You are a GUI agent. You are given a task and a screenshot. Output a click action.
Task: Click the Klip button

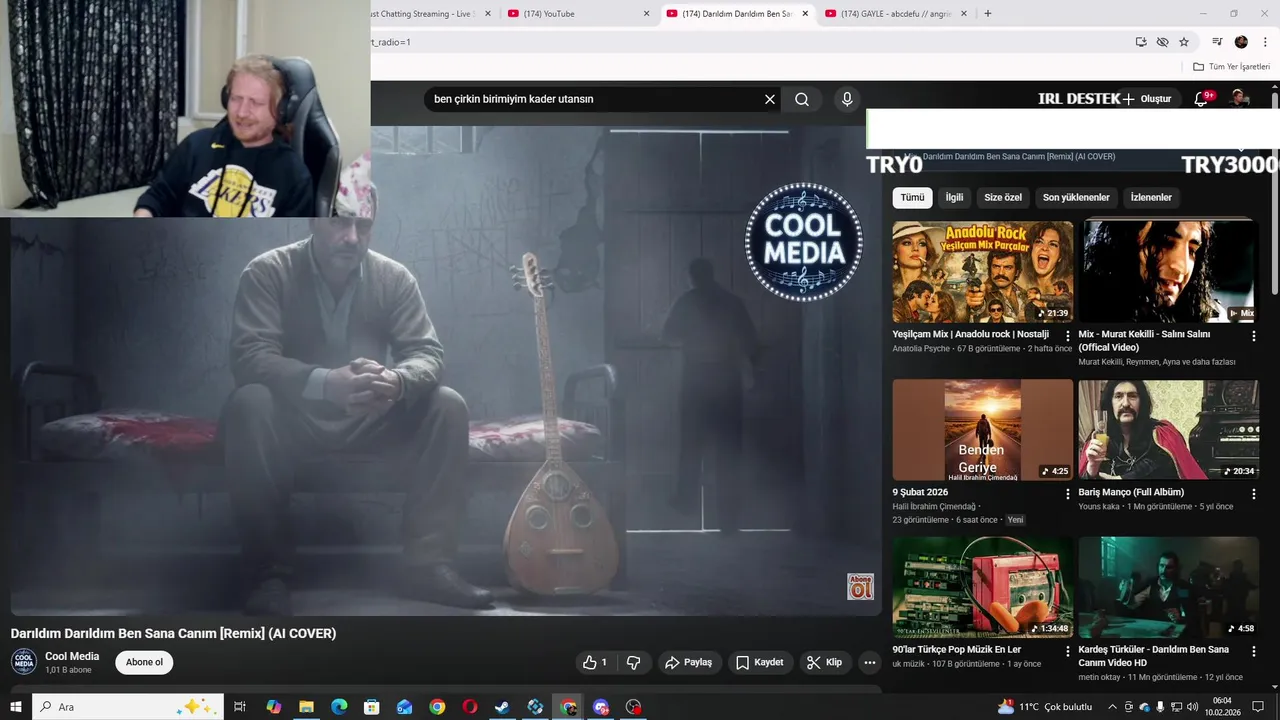point(825,662)
